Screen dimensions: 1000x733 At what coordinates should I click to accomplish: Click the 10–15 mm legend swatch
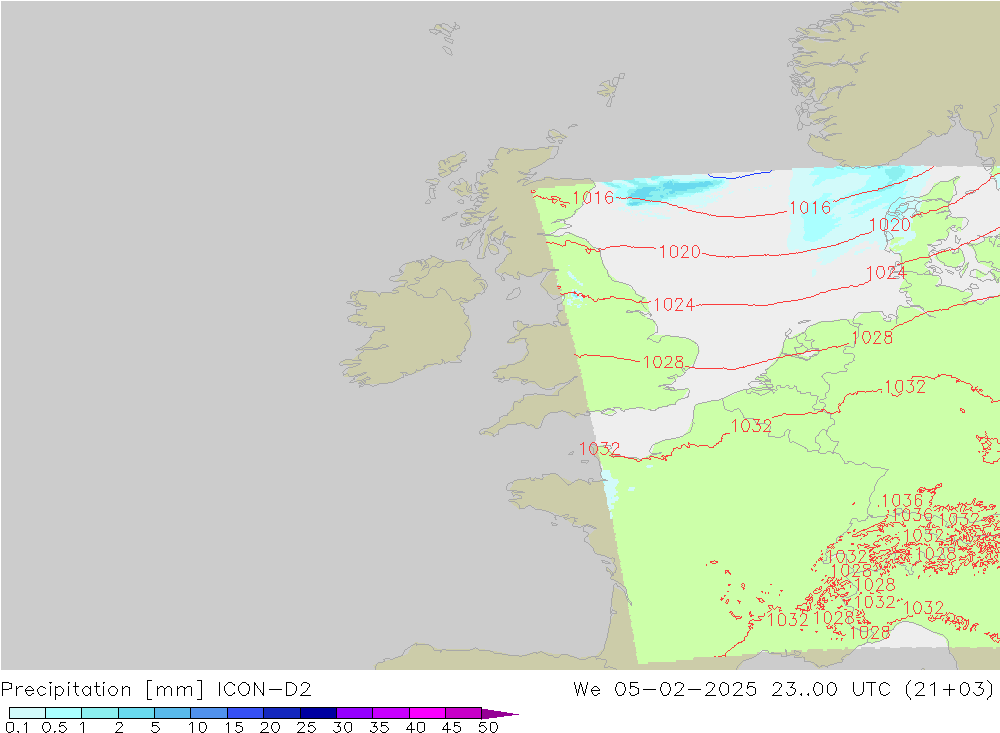(209, 713)
